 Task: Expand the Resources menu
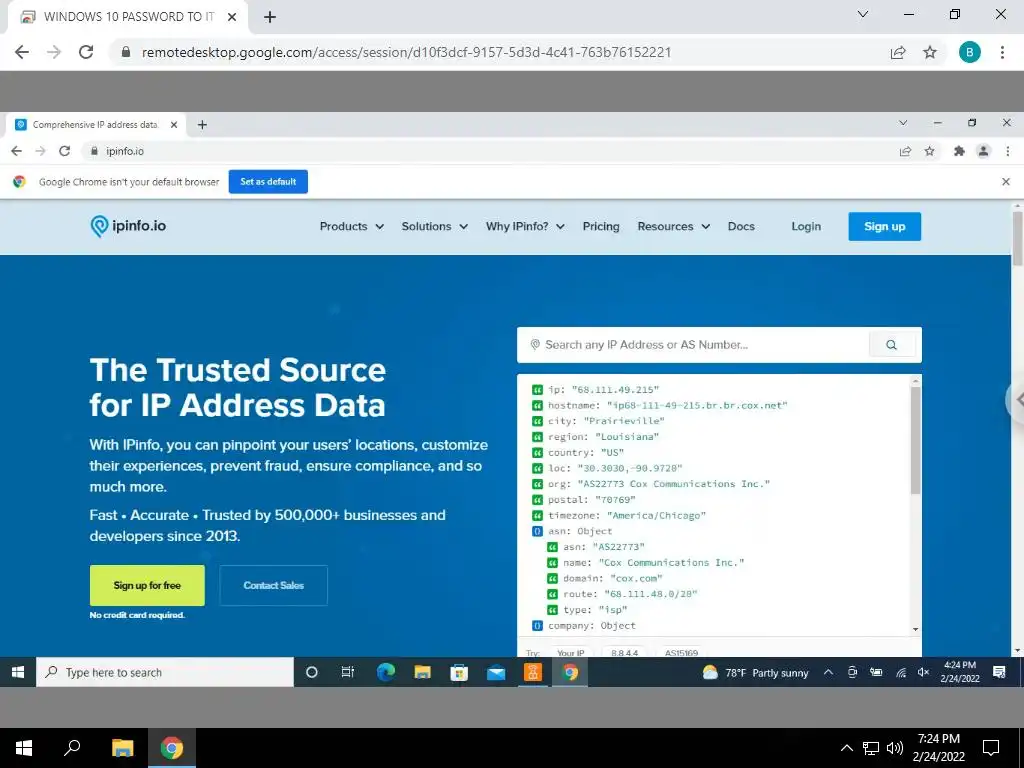pyautogui.click(x=673, y=227)
